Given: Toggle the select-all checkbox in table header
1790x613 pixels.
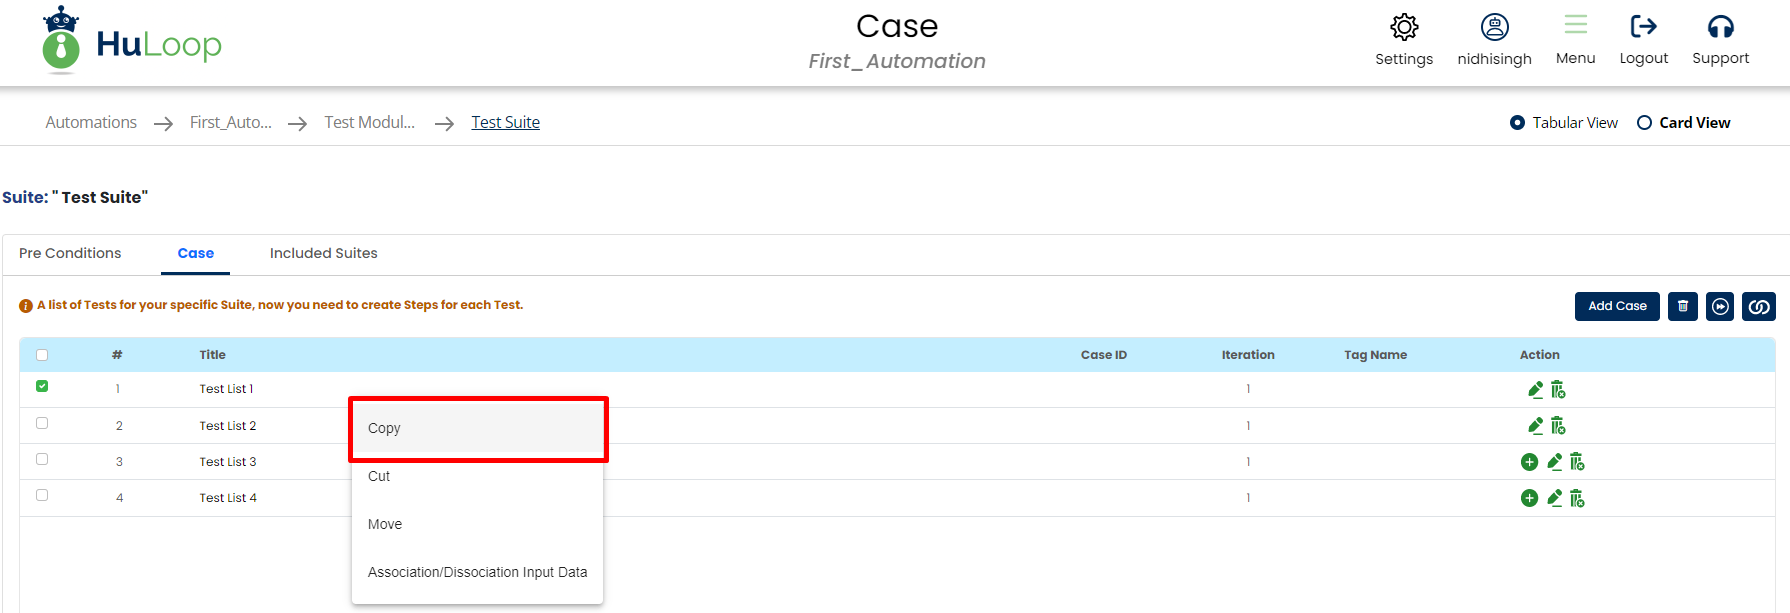Looking at the screenshot, I should [x=42, y=355].
